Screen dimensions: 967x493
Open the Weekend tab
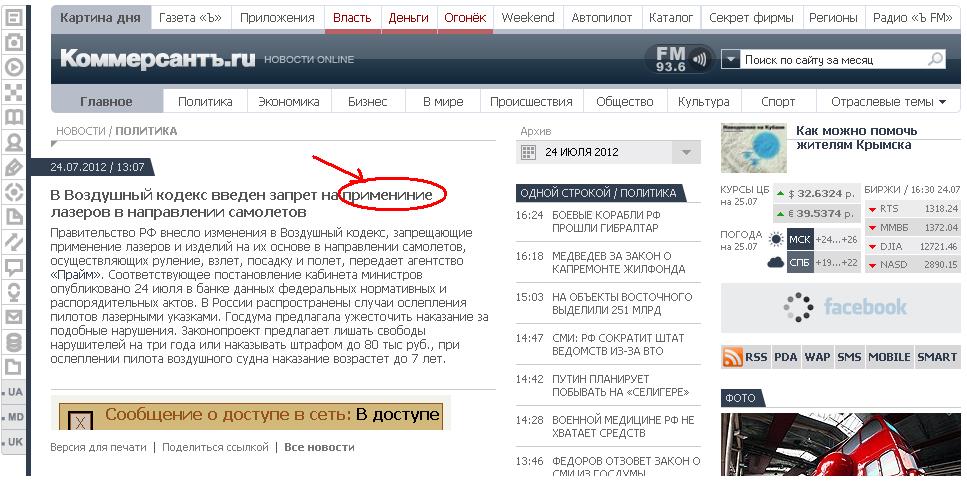tap(528, 18)
